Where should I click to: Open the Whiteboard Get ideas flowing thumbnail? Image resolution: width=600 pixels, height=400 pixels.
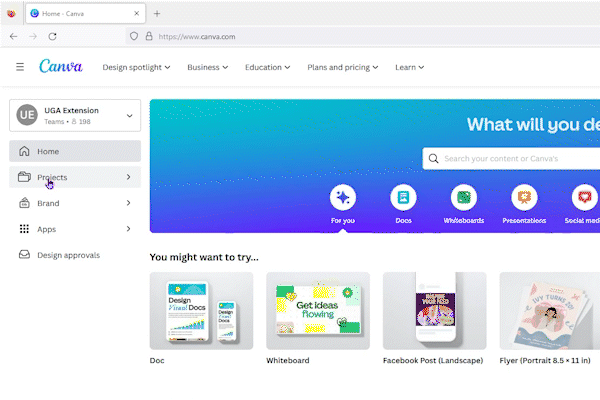pos(318,311)
